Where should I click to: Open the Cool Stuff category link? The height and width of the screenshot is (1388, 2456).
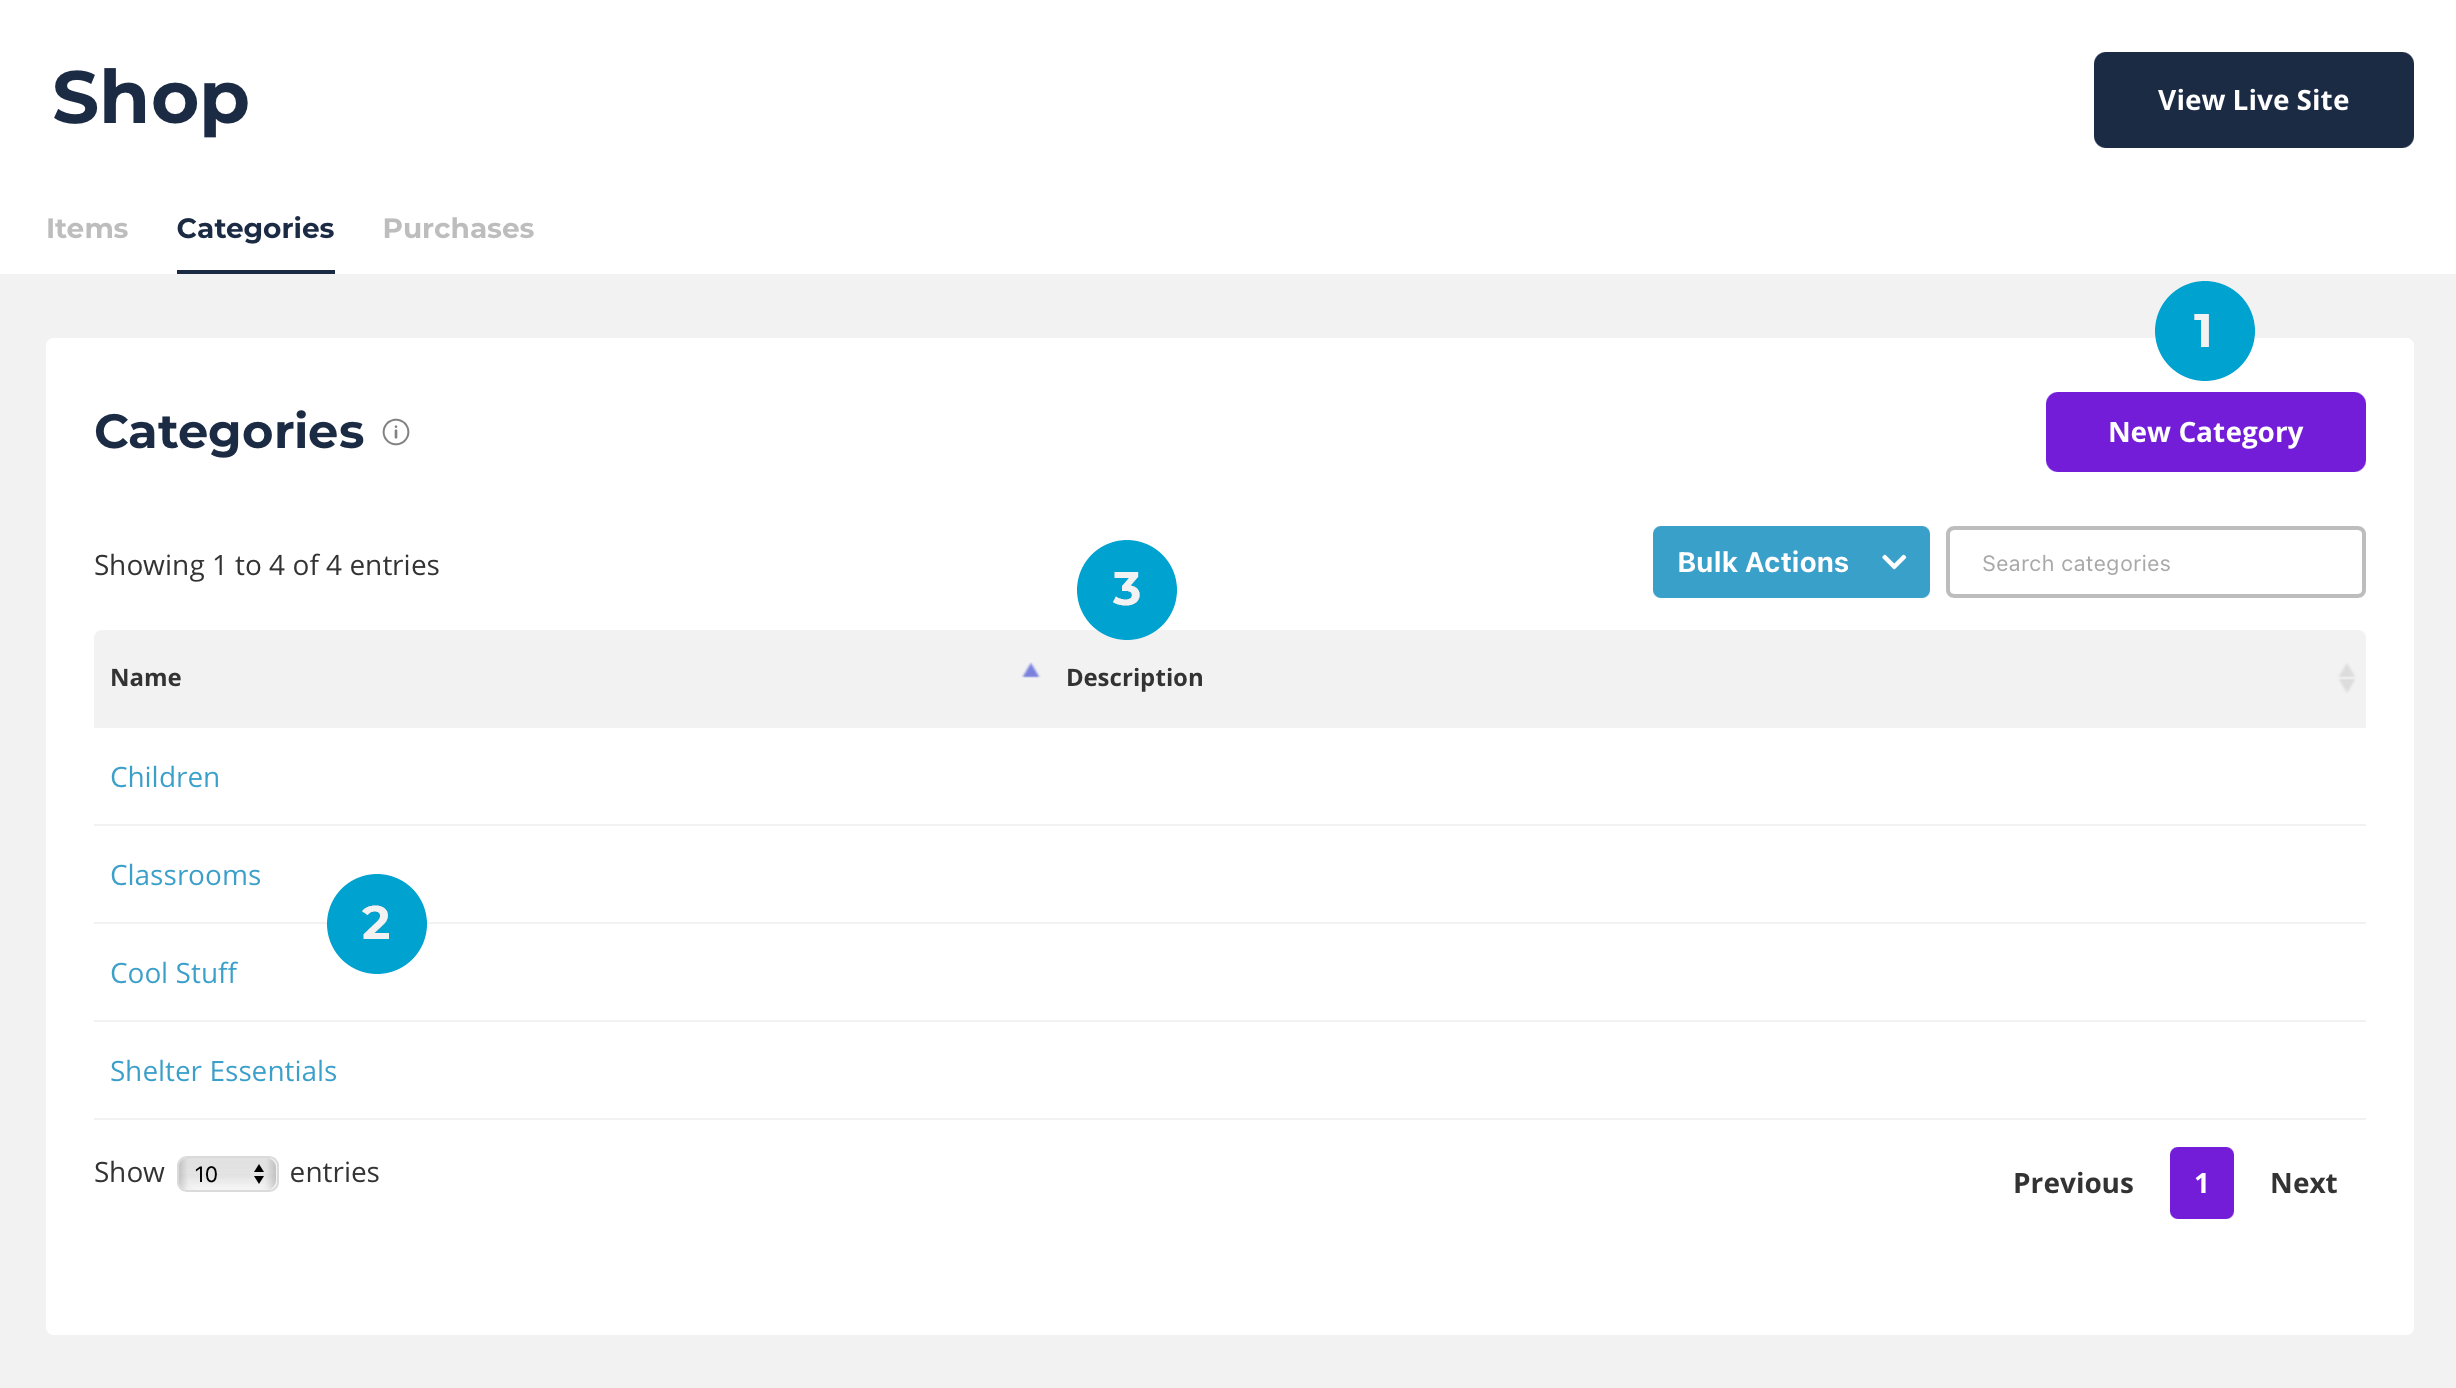click(173, 973)
